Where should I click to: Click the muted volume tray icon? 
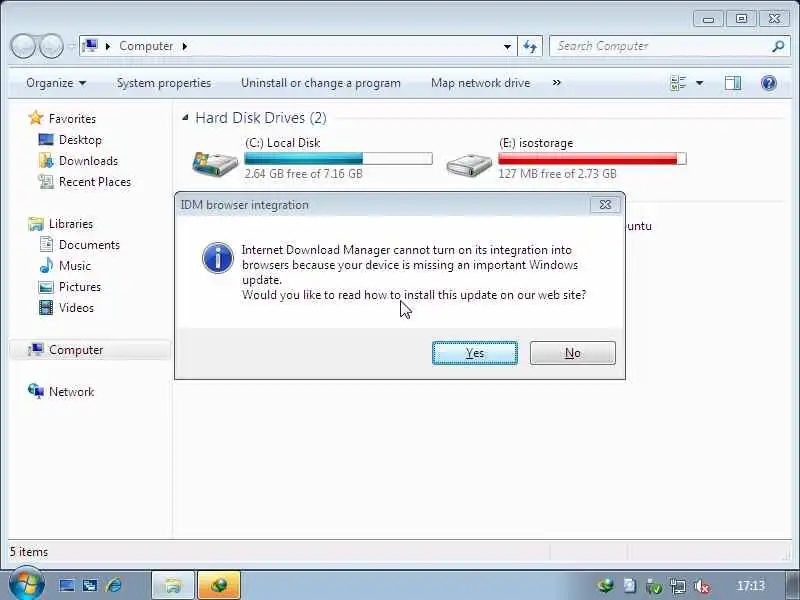click(x=702, y=586)
